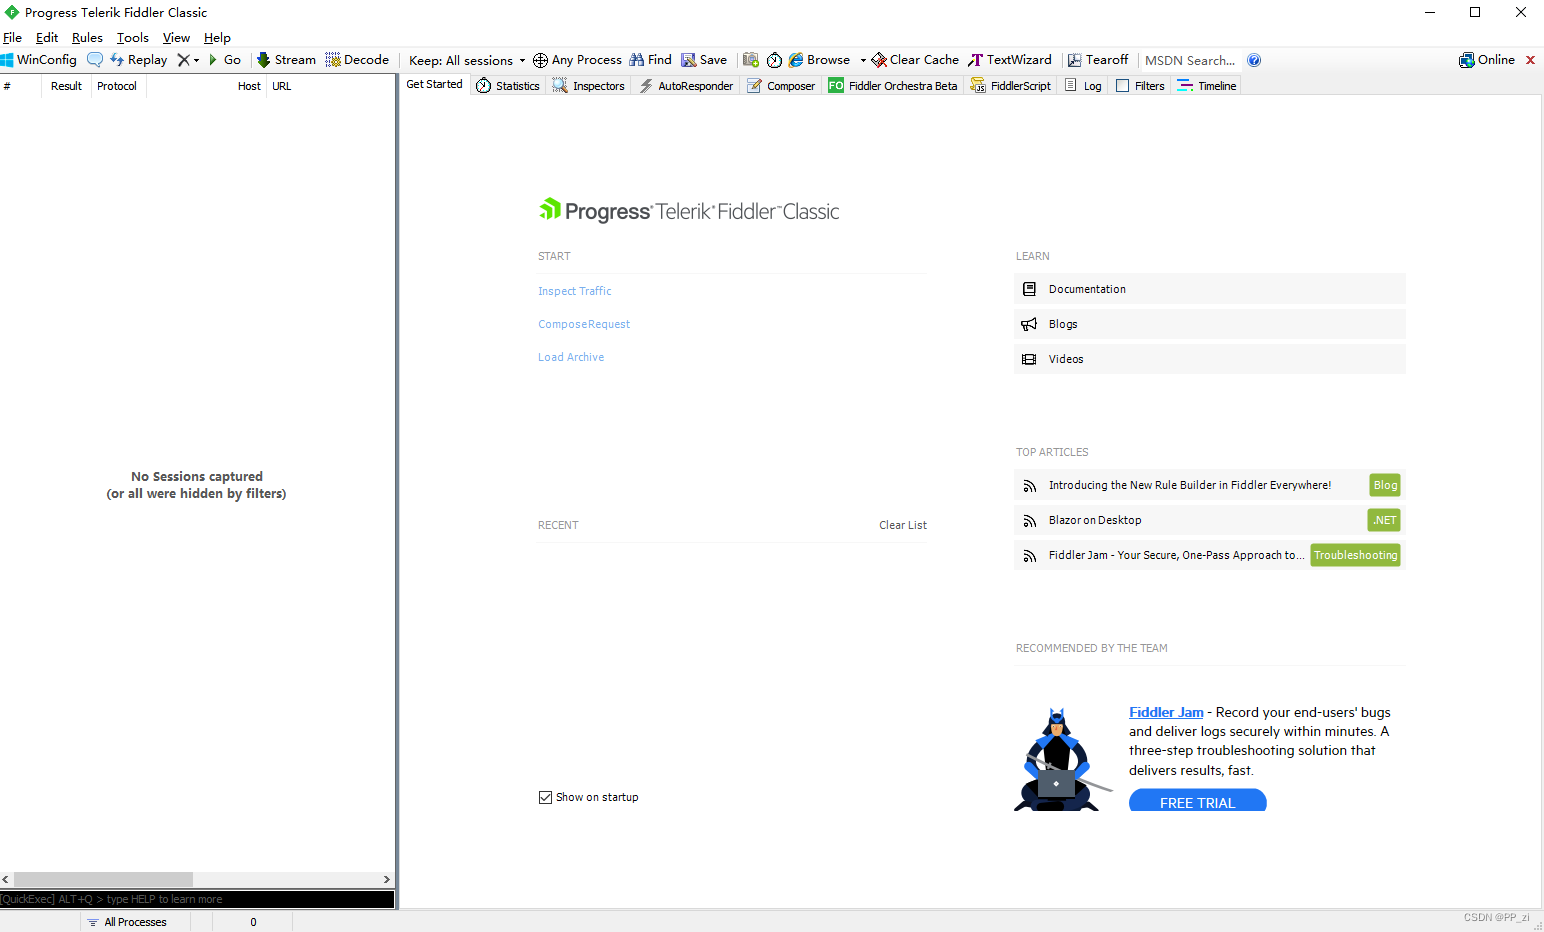The height and width of the screenshot is (932, 1544).
Task: Open the TextWizard tool
Action: pyautogui.click(x=1010, y=60)
